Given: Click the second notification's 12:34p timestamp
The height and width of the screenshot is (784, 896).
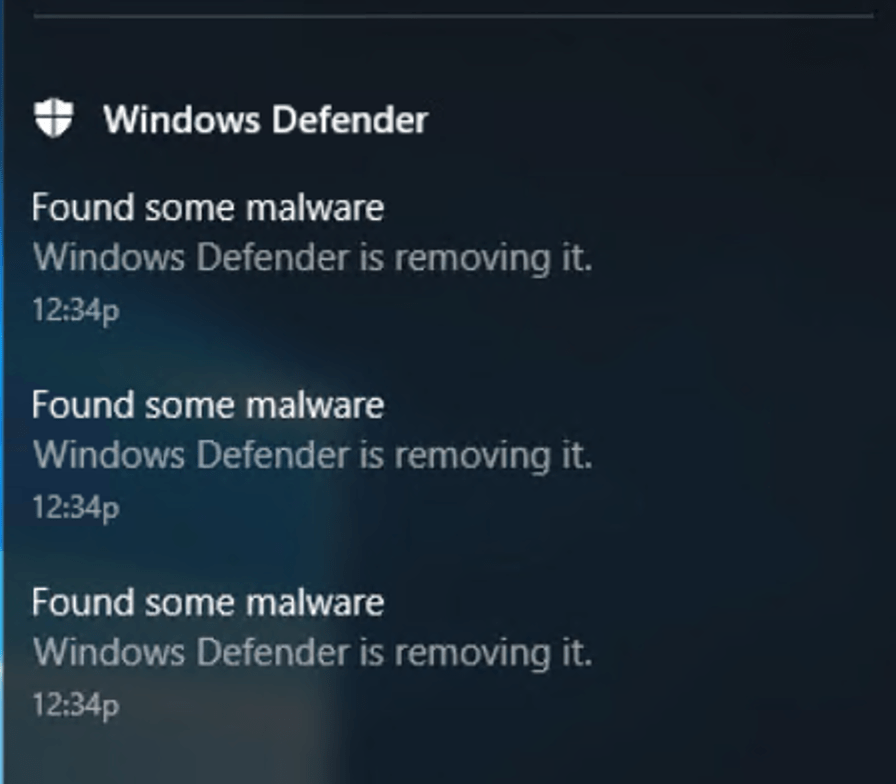Looking at the screenshot, I should tap(76, 508).
